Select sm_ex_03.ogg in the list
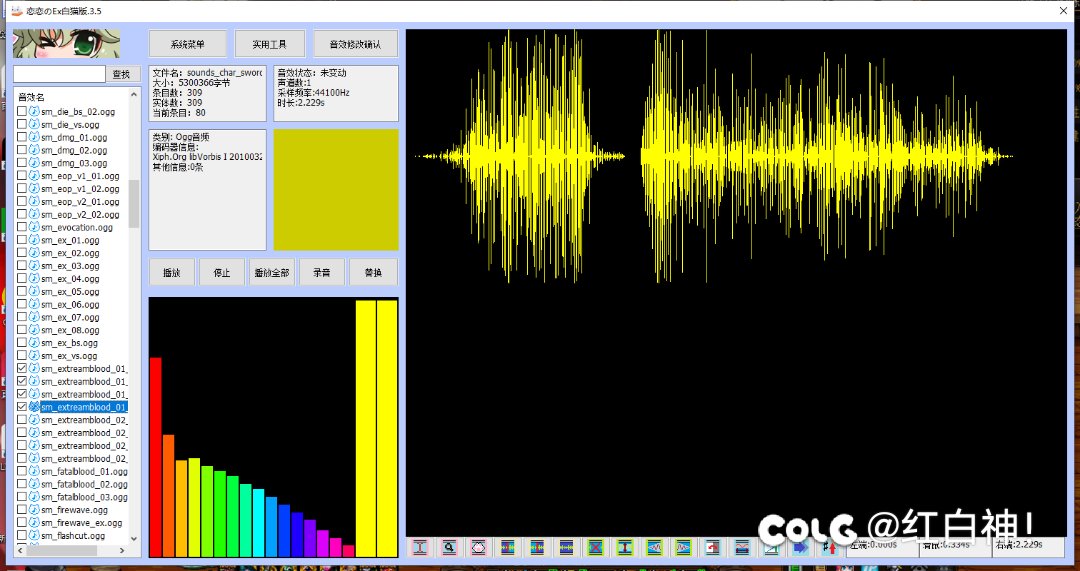 [70, 266]
